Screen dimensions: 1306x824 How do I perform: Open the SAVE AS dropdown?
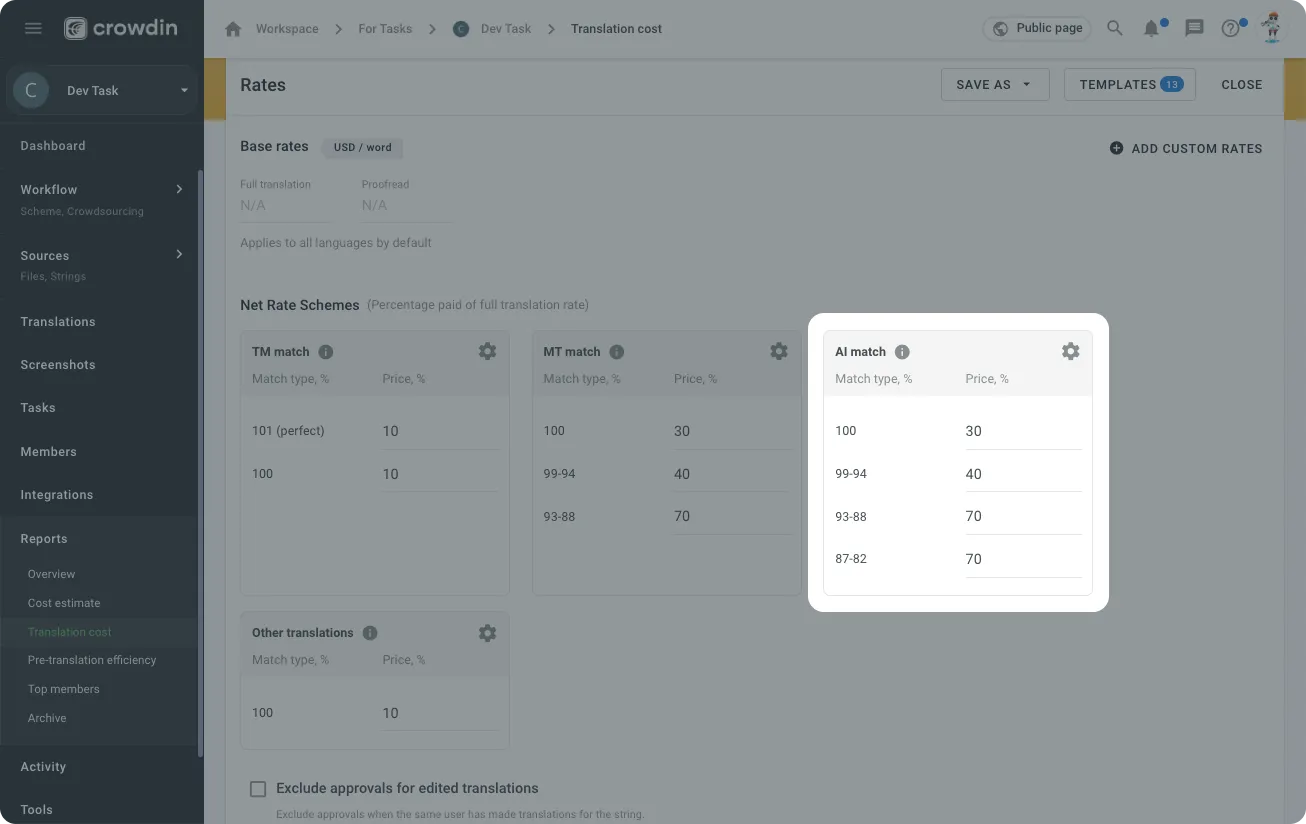tap(994, 85)
